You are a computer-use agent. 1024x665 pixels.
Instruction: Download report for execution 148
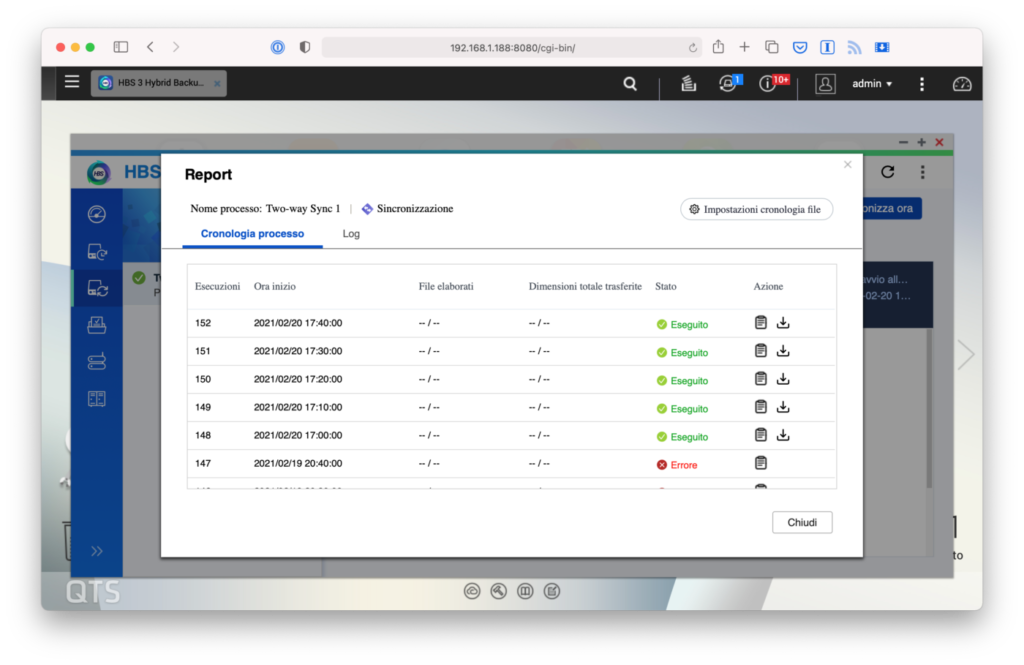click(x=783, y=435)
